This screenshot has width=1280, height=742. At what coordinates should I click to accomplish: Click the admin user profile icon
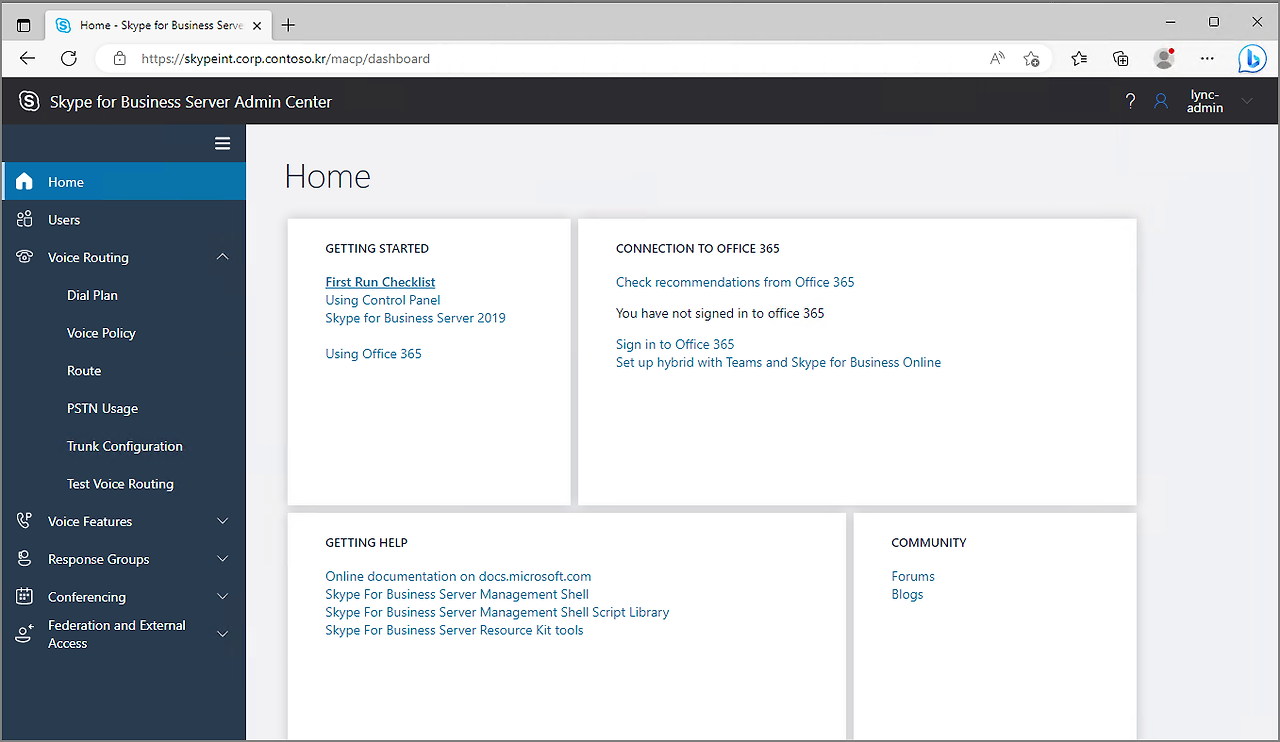[1160, 100]
